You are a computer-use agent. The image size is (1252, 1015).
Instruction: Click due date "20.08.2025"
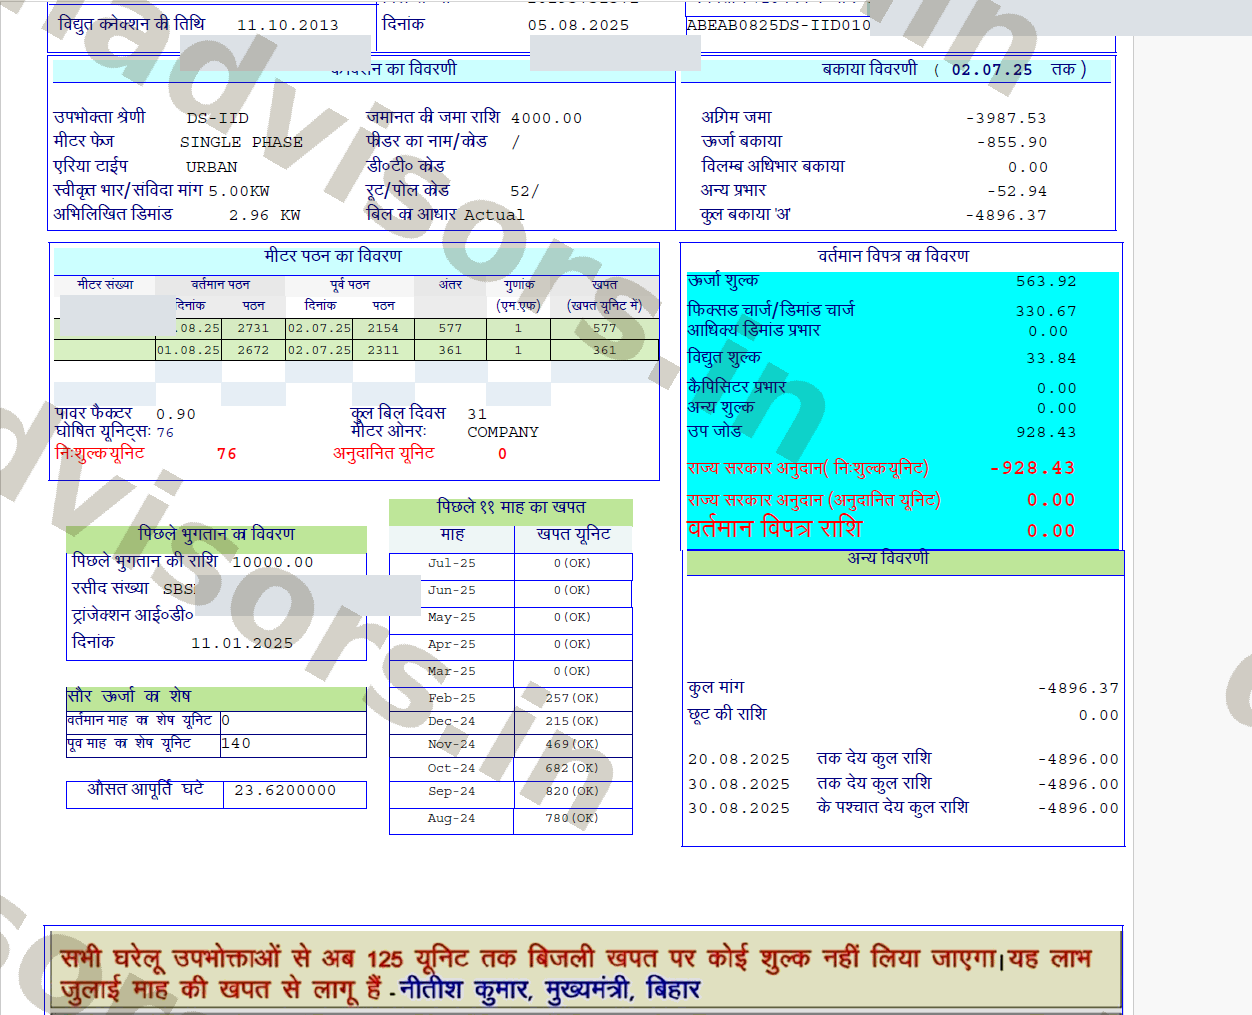(x=739, y=760)
